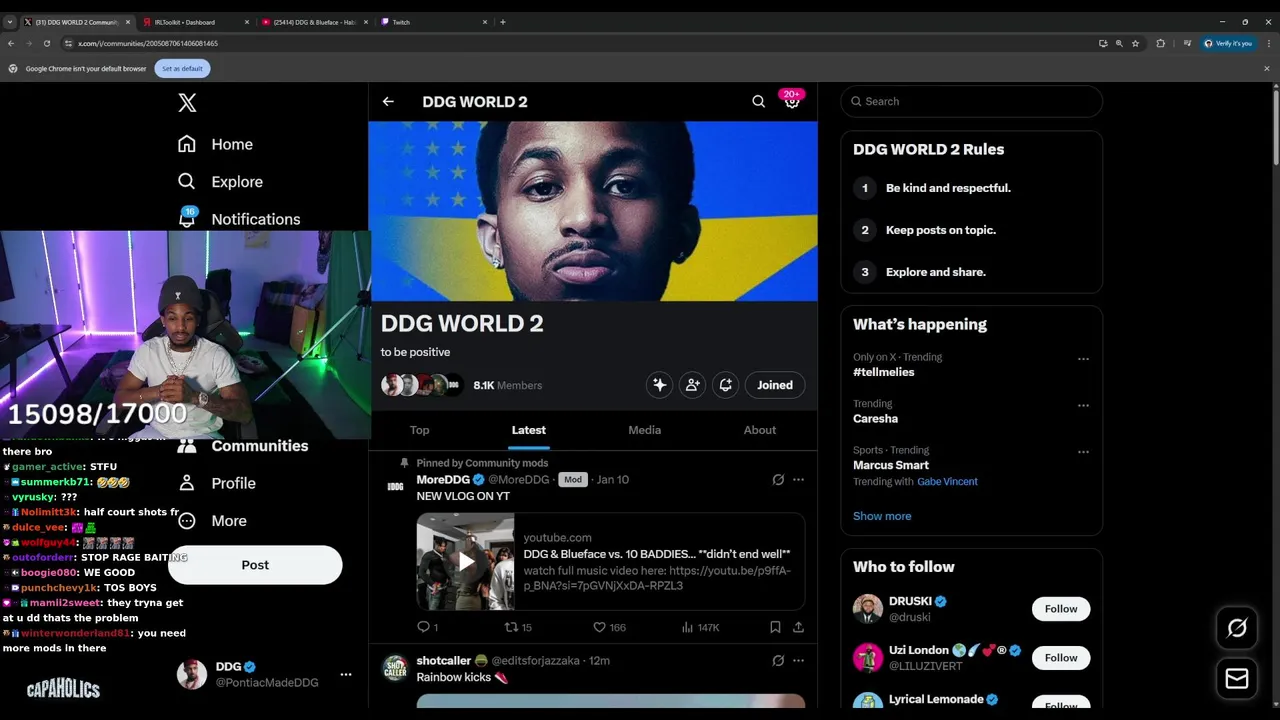Viewport: 1280px width, 720px height.
Task: Open account menu dots next to DDG
Action: 346,675
